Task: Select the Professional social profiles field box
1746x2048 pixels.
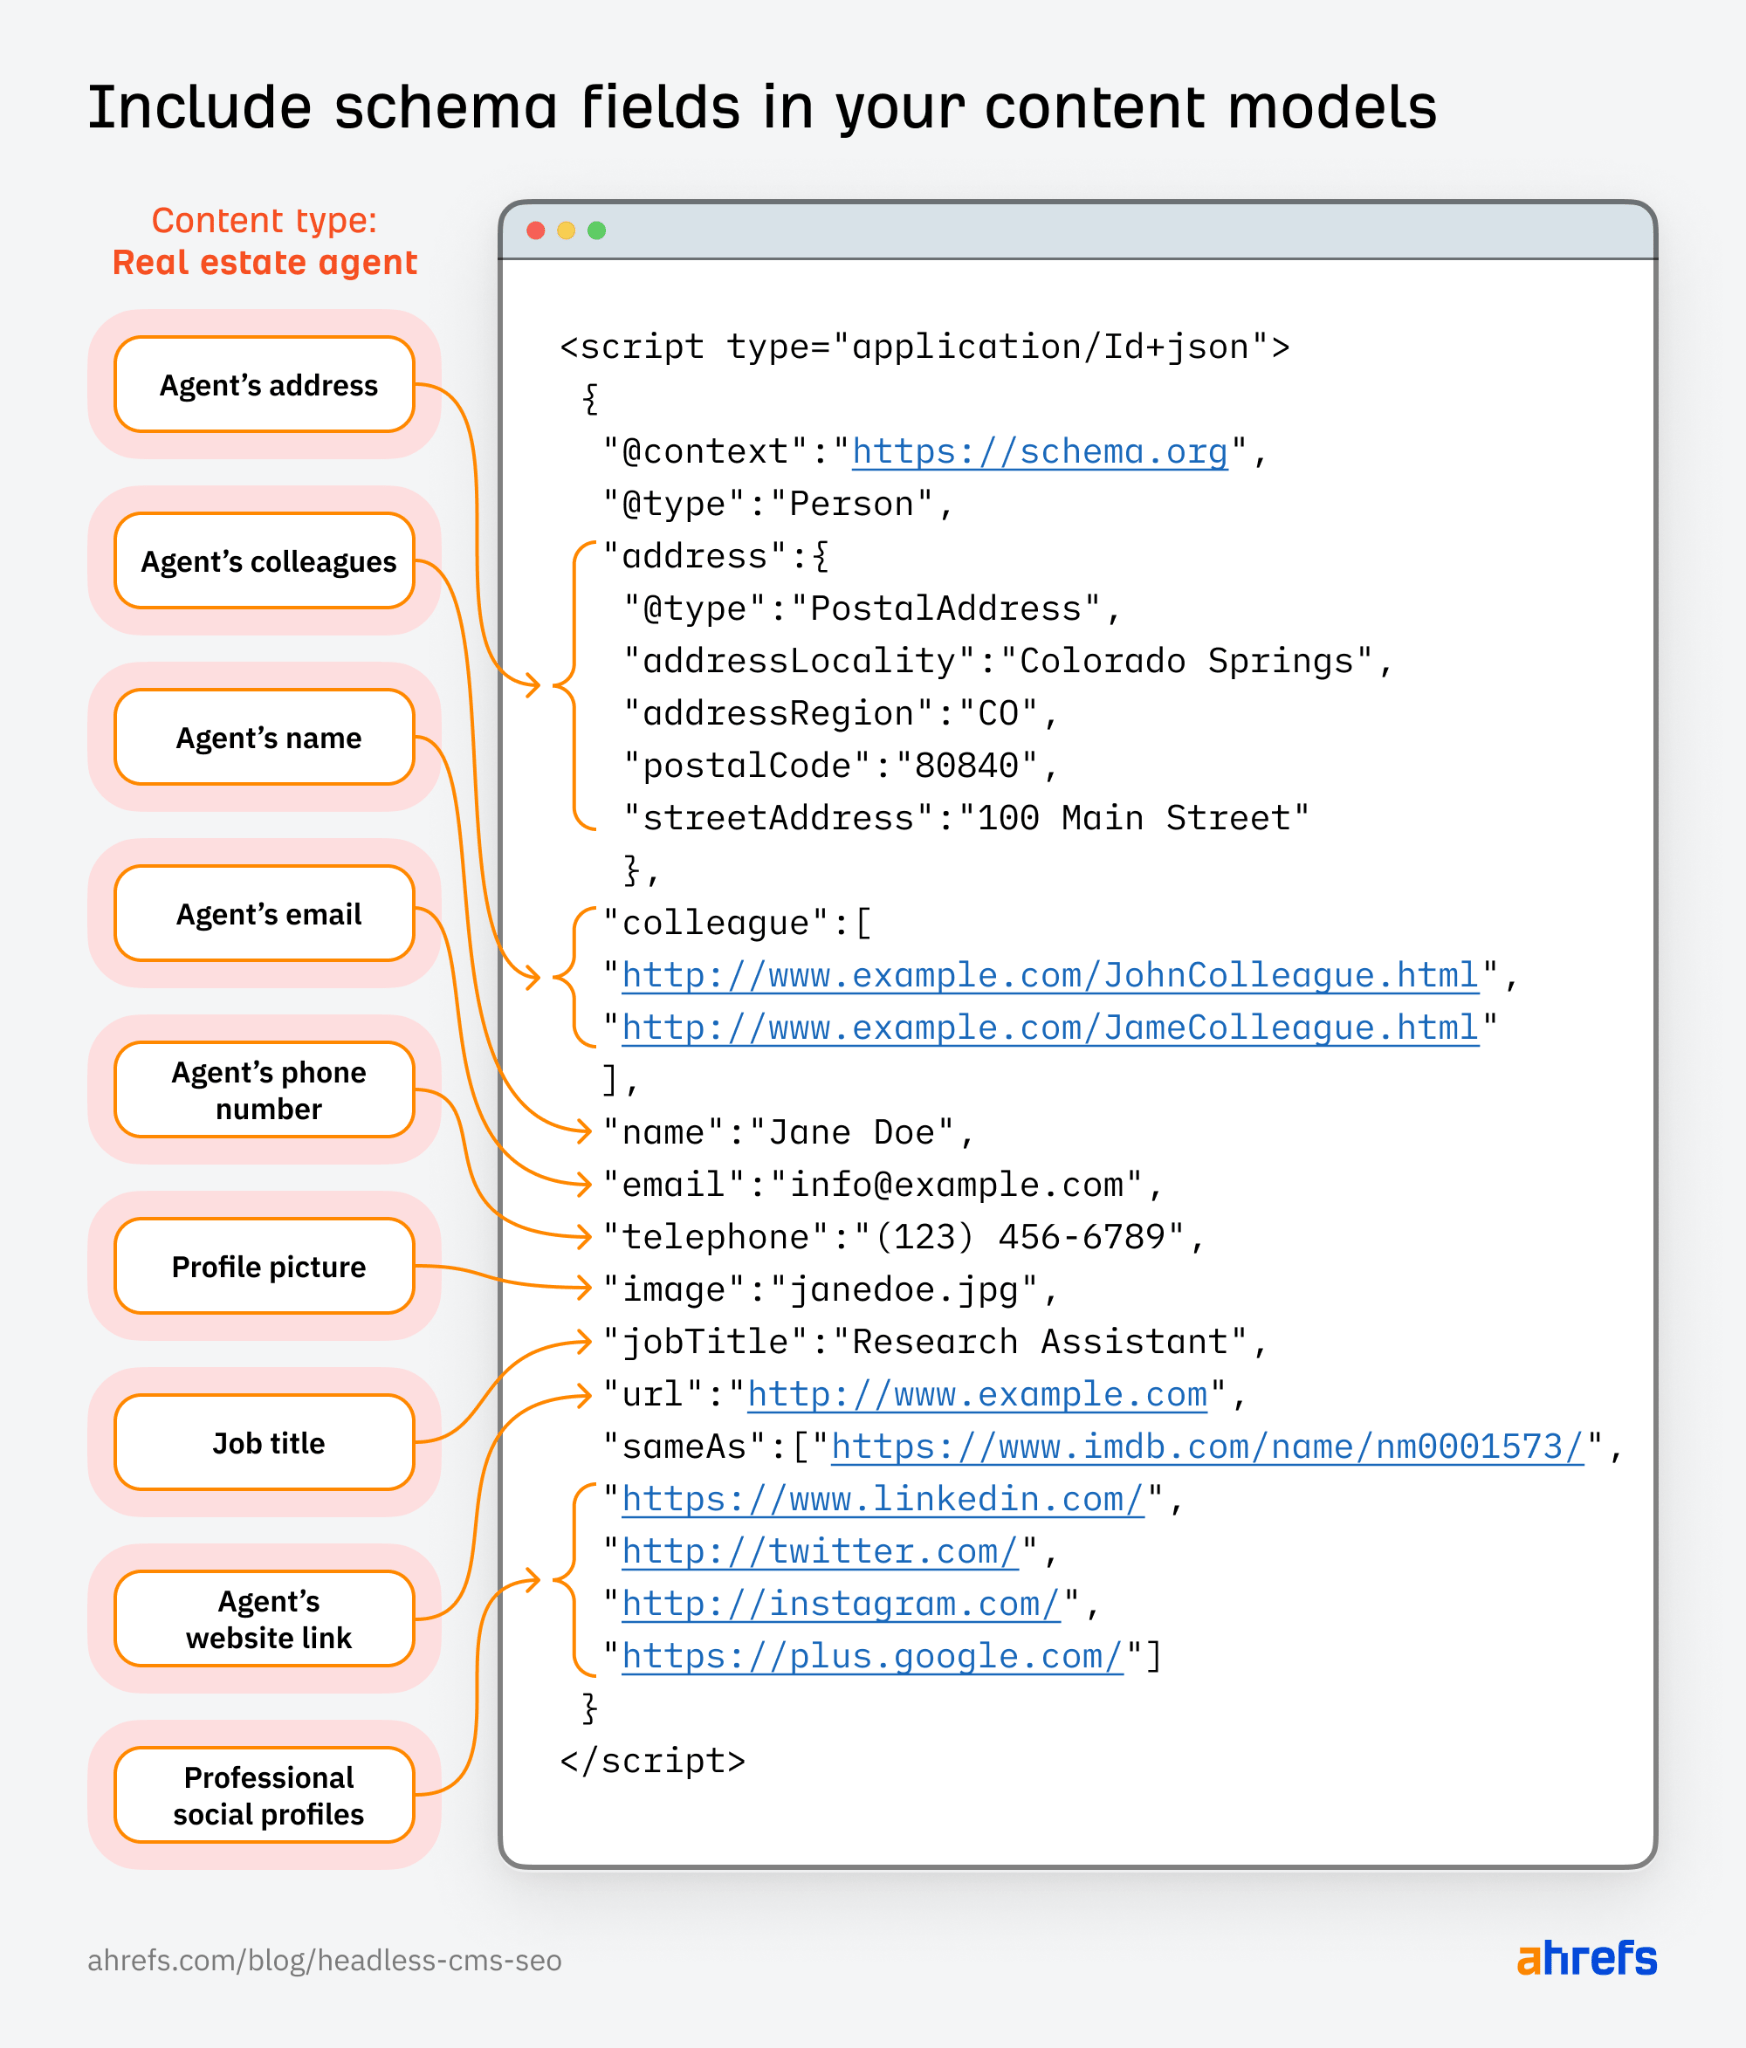Action: tap(265, 1795)
